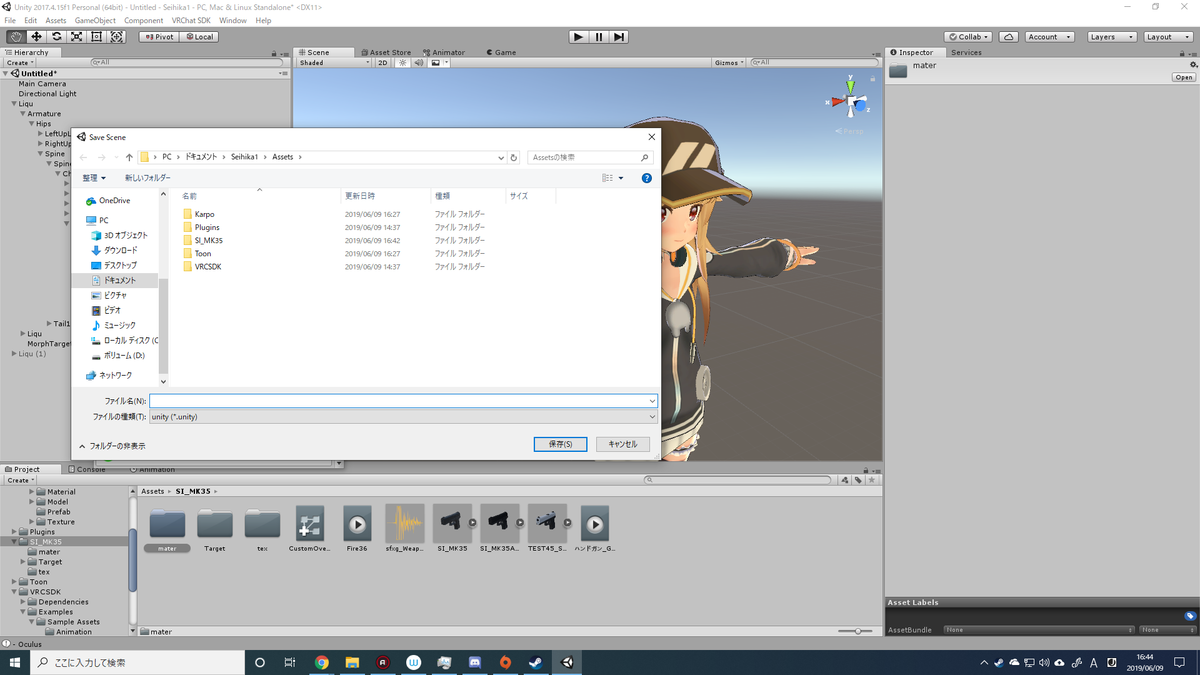Viewport: 1200px width, 675px height.
Task: Click 新しいフォルダー new folder button
Action: click(148, 178)
